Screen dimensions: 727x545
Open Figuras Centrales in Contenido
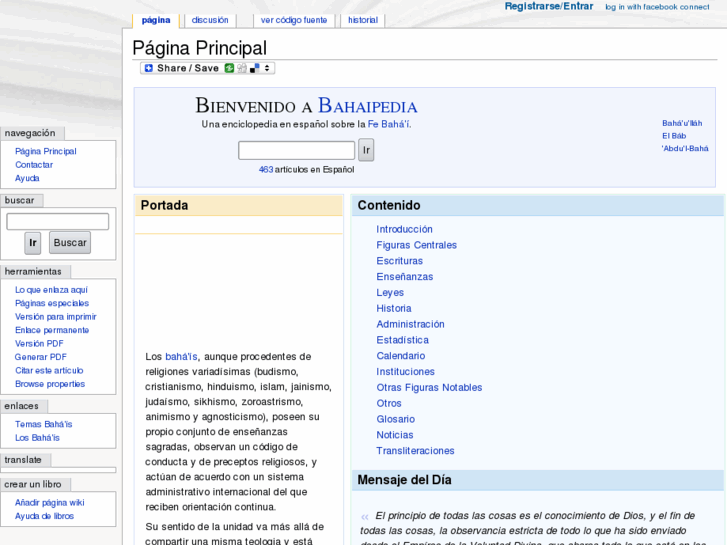tap(416, 245)
